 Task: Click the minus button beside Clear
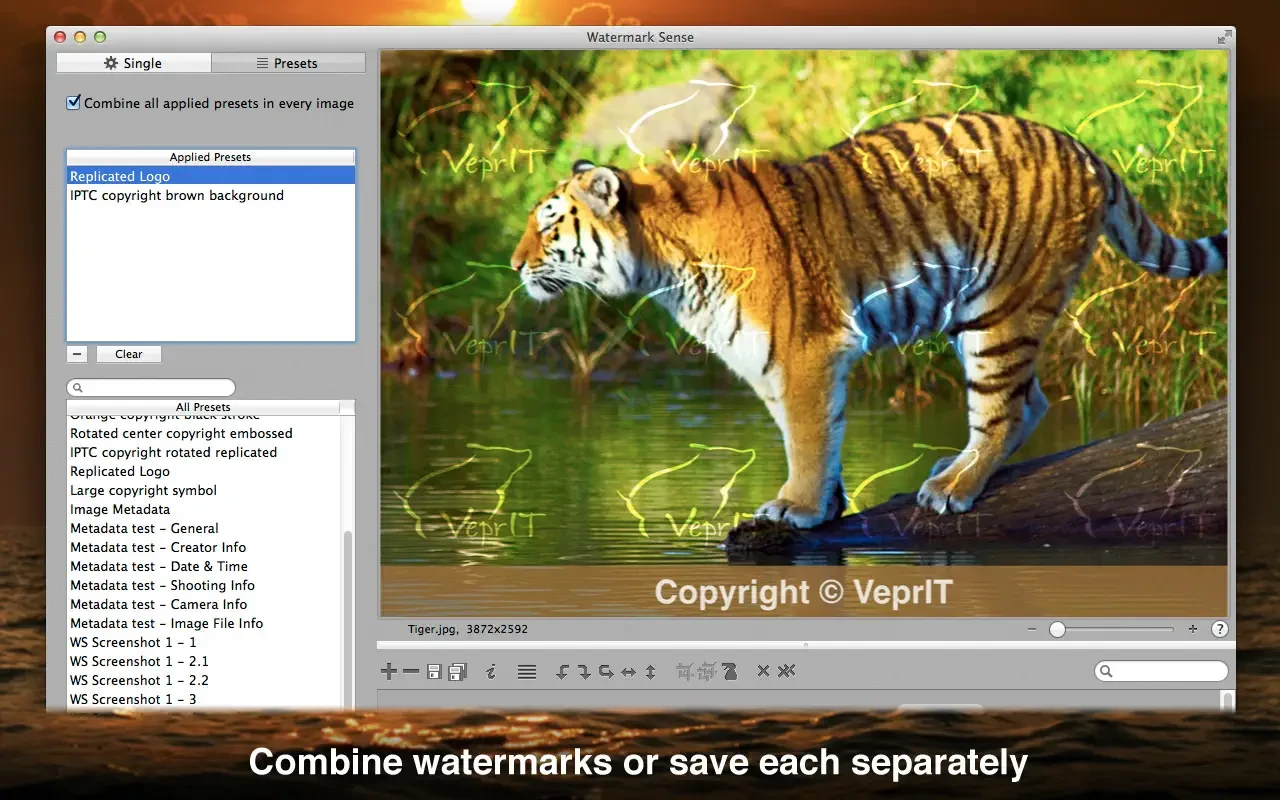coord(77,354)
